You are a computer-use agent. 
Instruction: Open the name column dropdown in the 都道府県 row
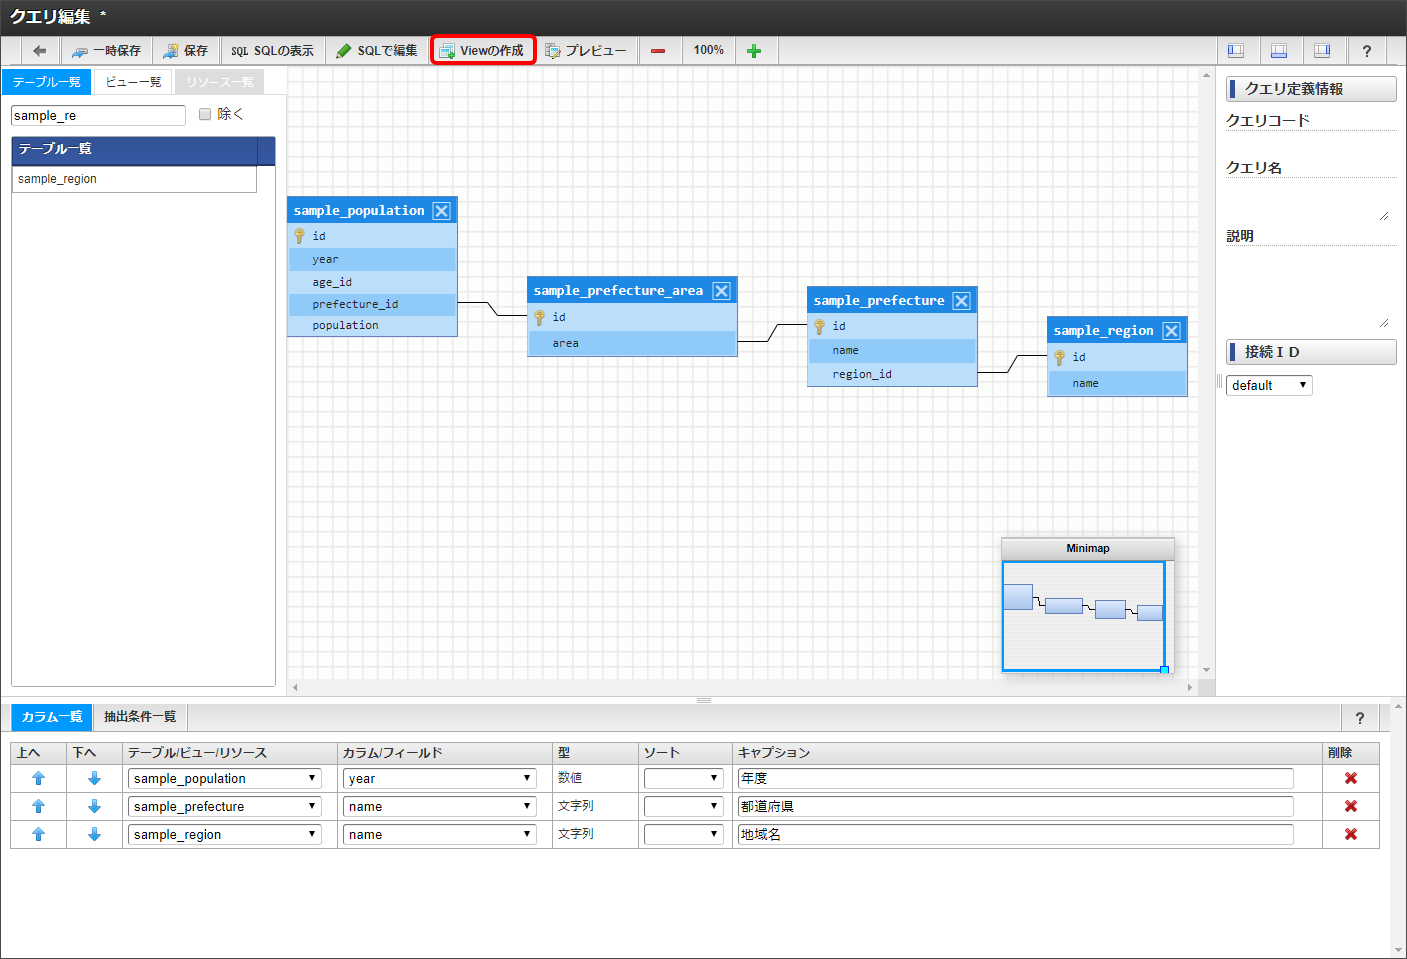(x=440, y=806)
